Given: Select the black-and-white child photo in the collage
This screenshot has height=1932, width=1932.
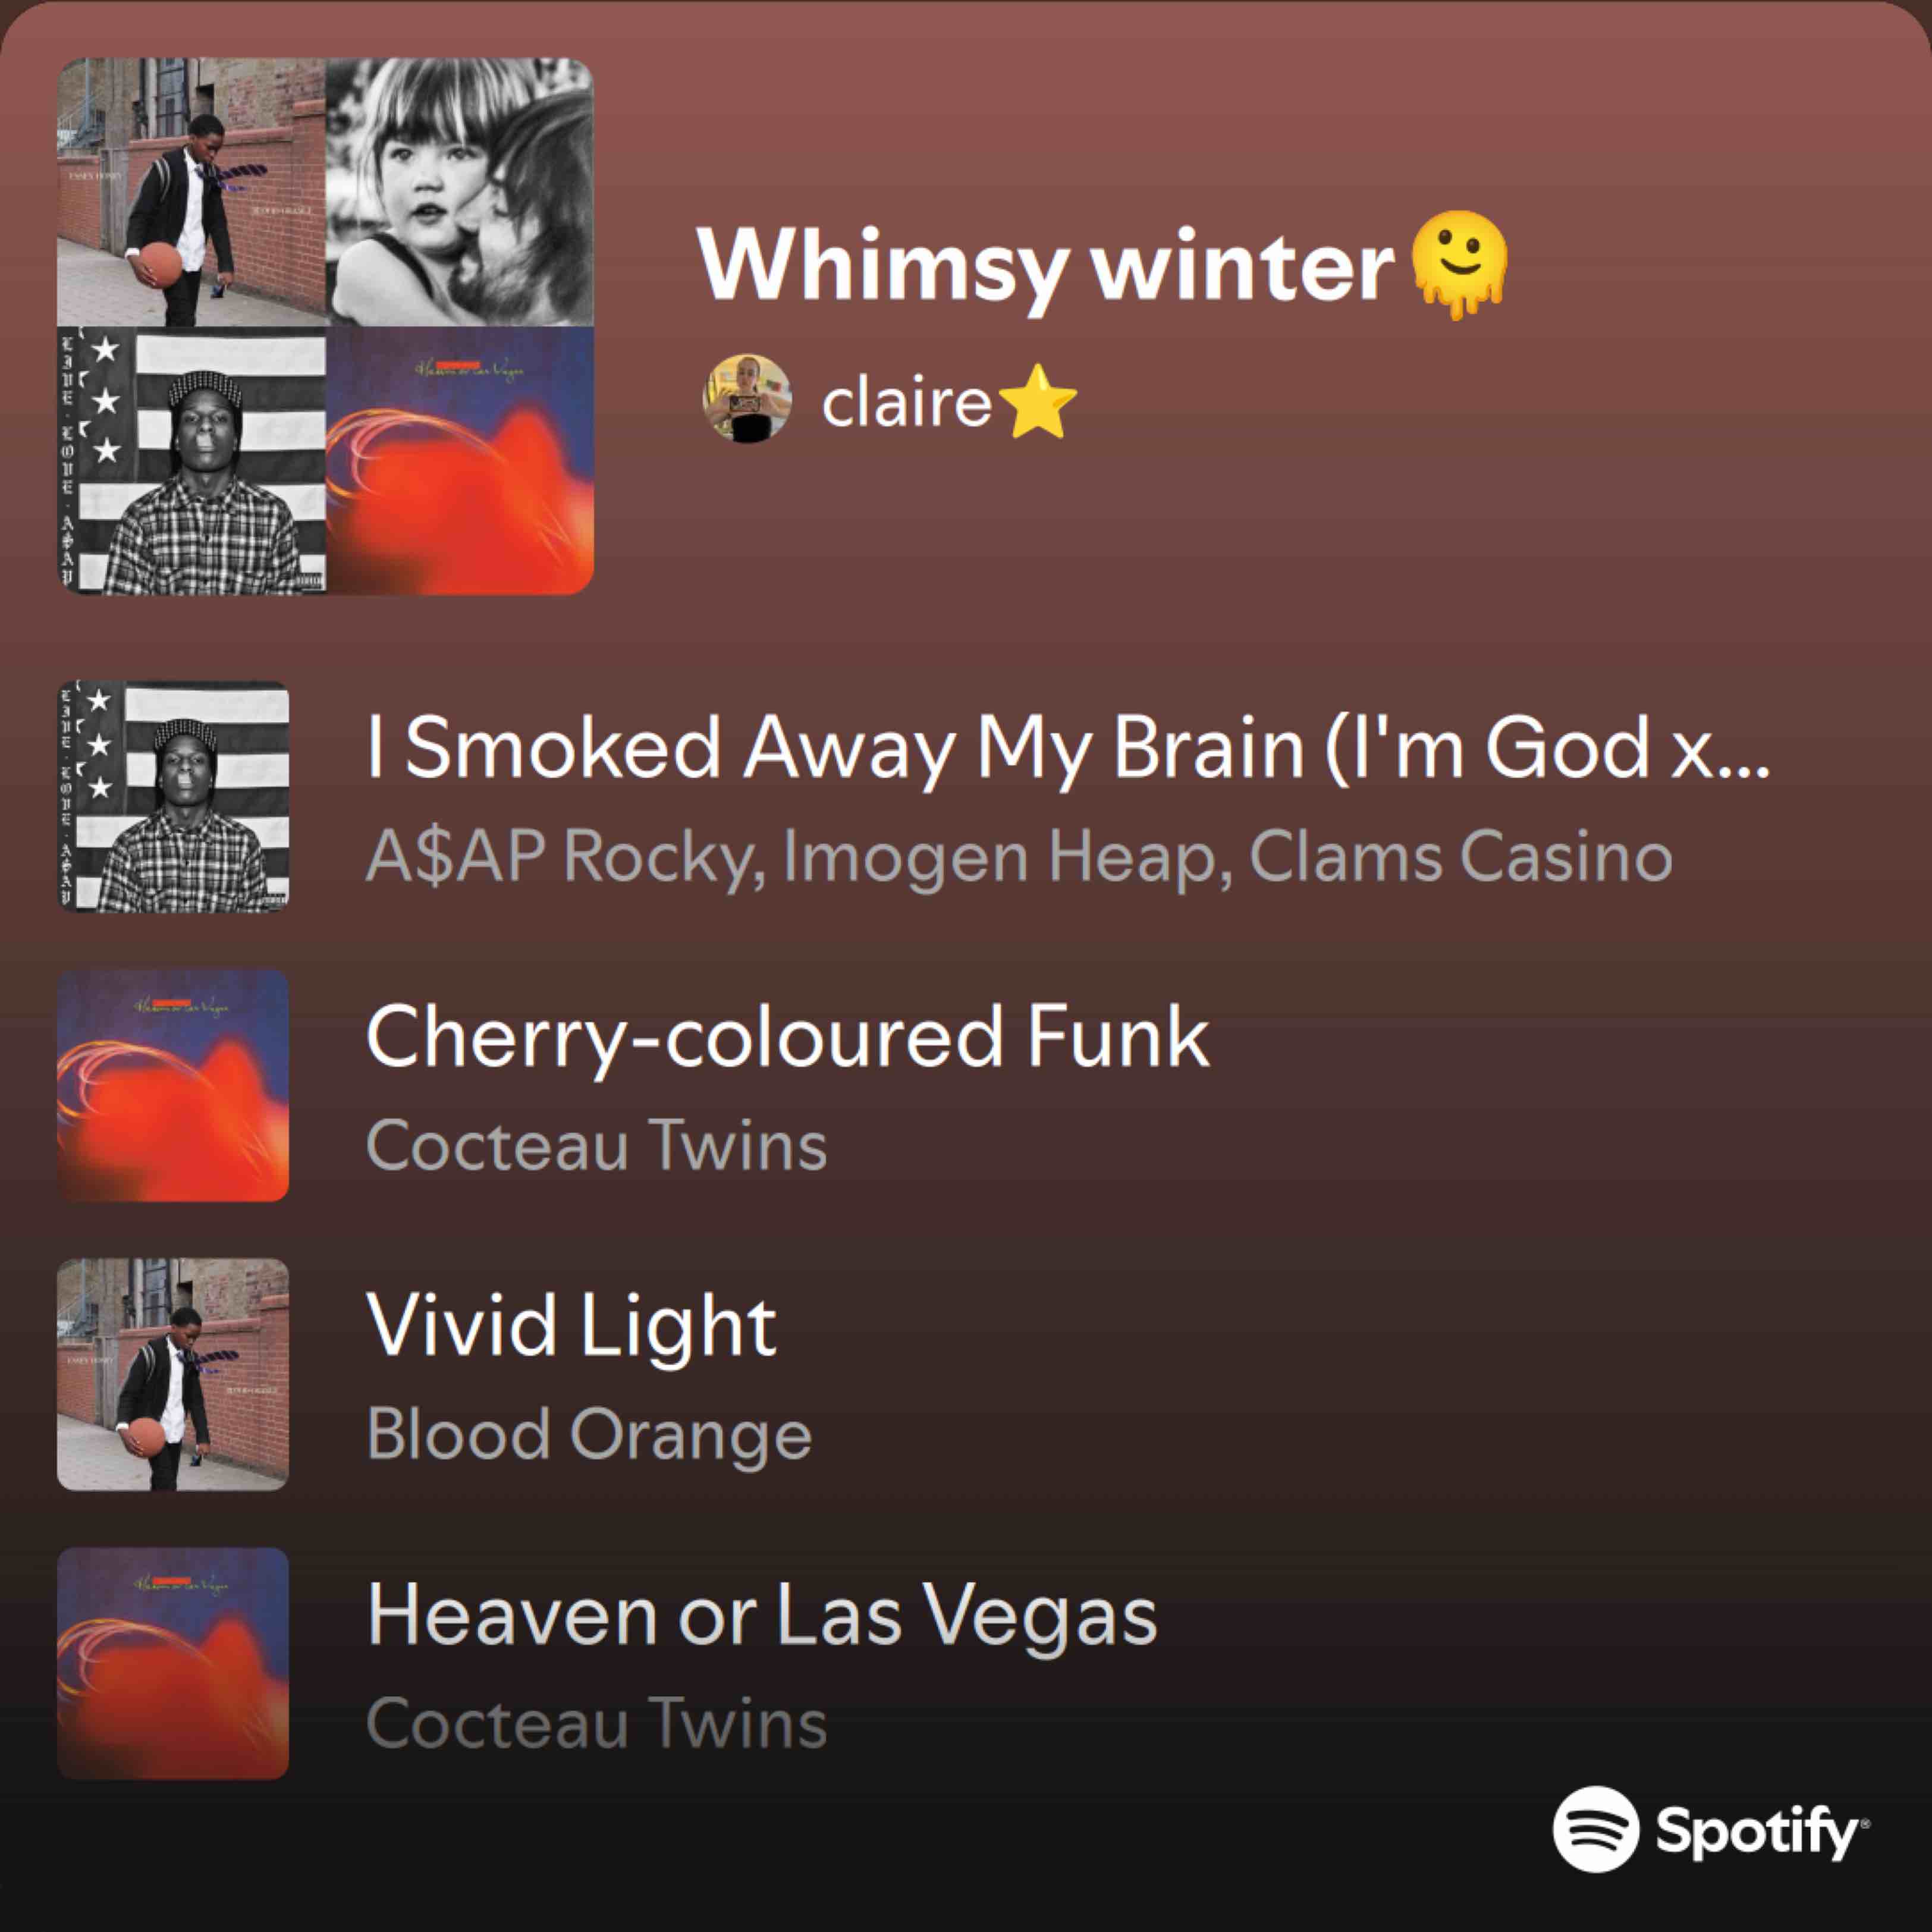Looking at the screenshot, I should [x=460, y=192].
